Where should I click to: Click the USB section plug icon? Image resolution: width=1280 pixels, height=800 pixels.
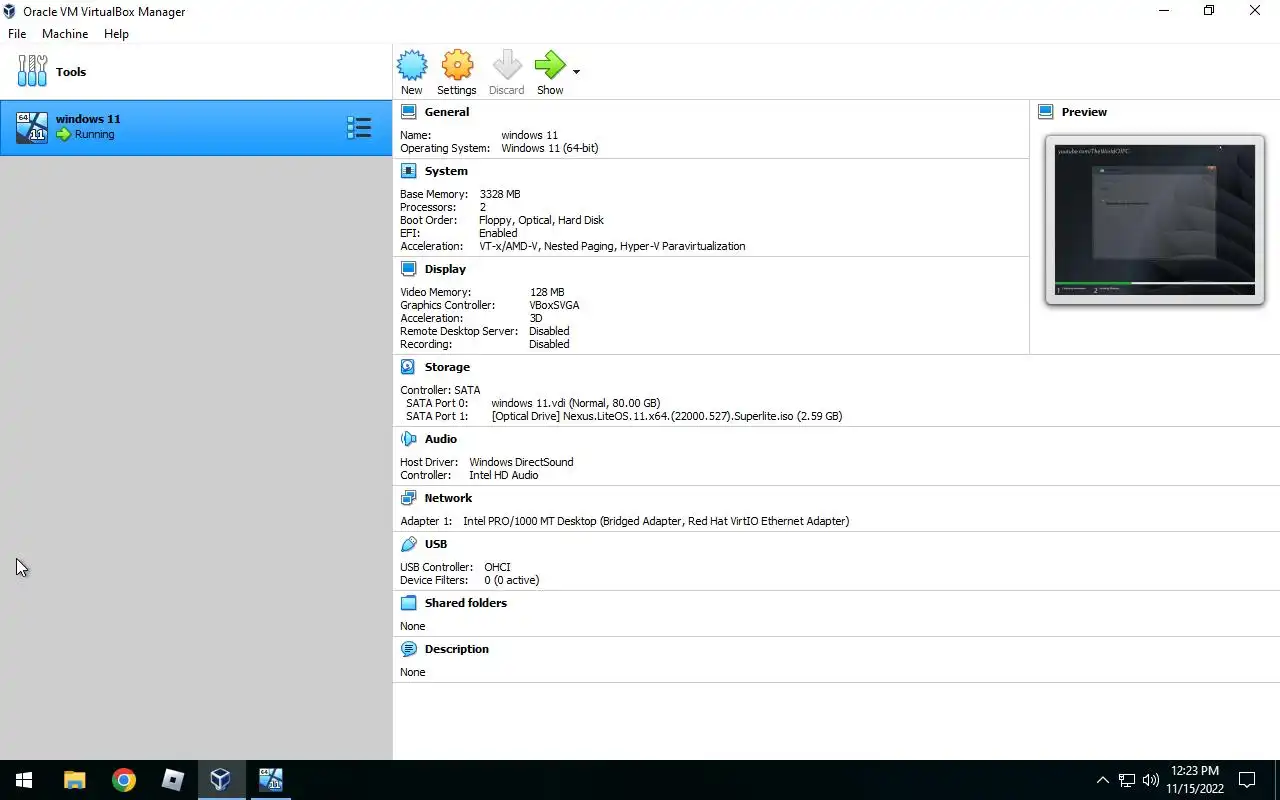408,544
